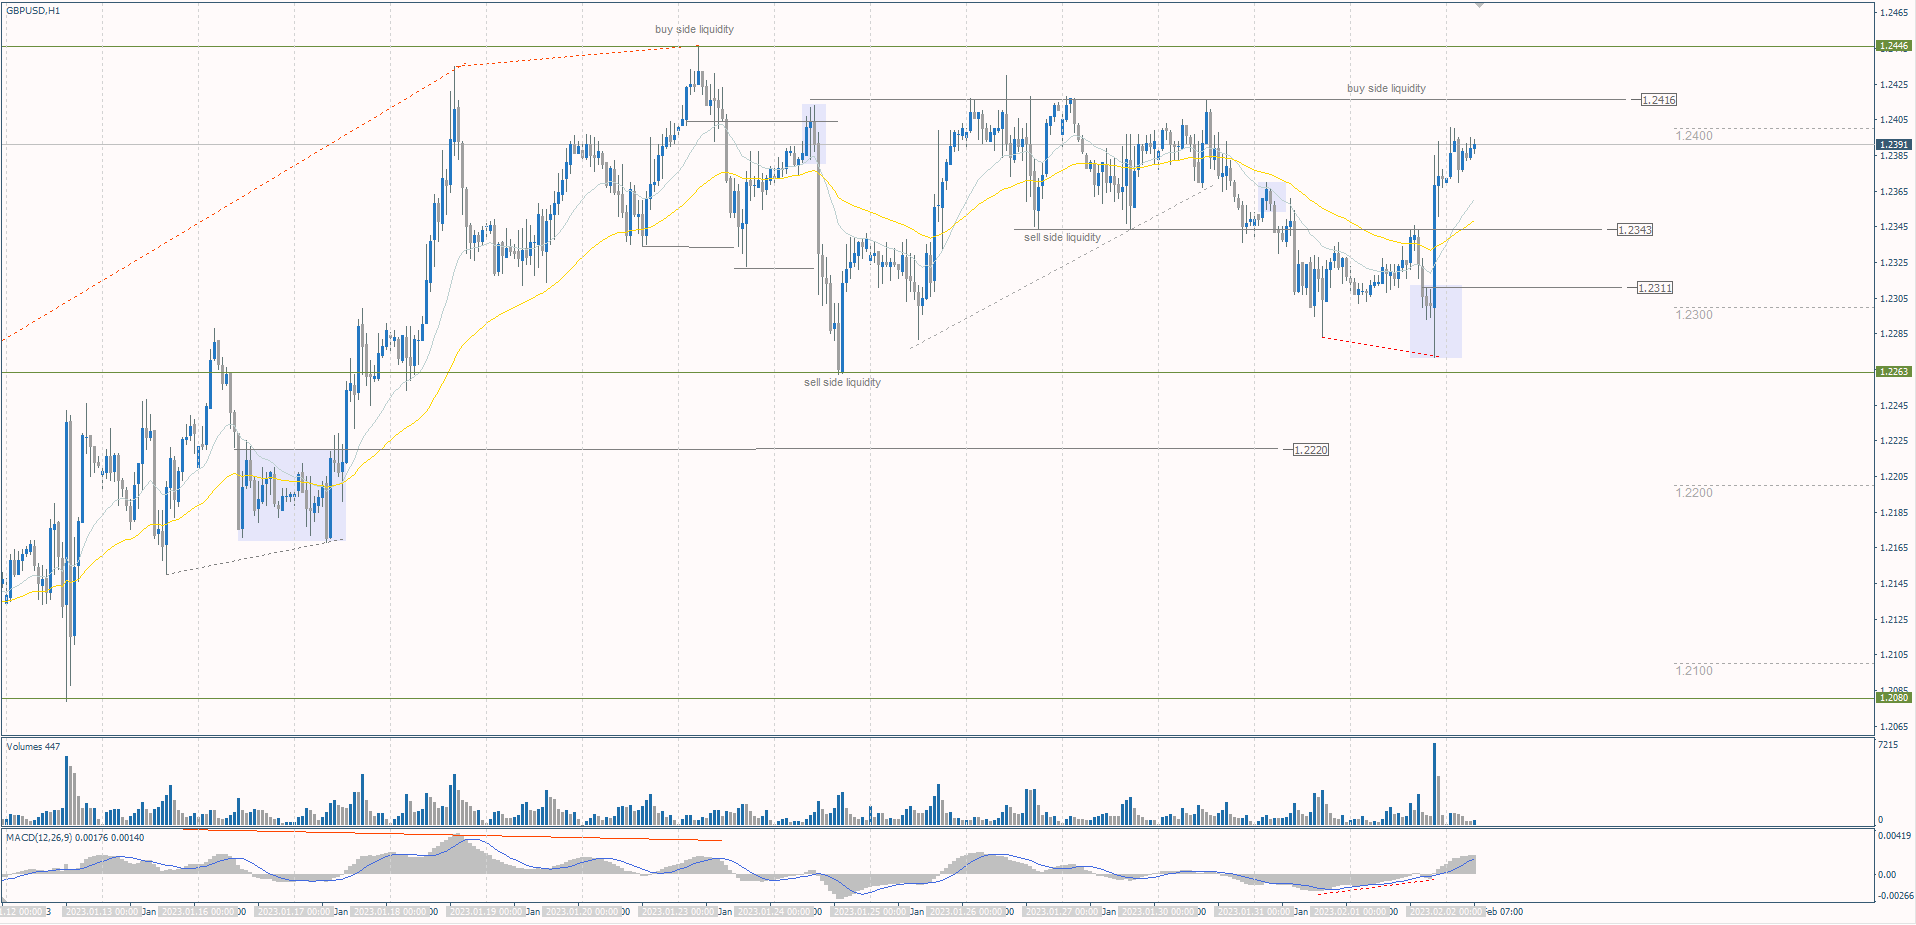1916x925 pixels.
Task: Click the 1.2311 price tag
Action: [x=1654, y=288]
